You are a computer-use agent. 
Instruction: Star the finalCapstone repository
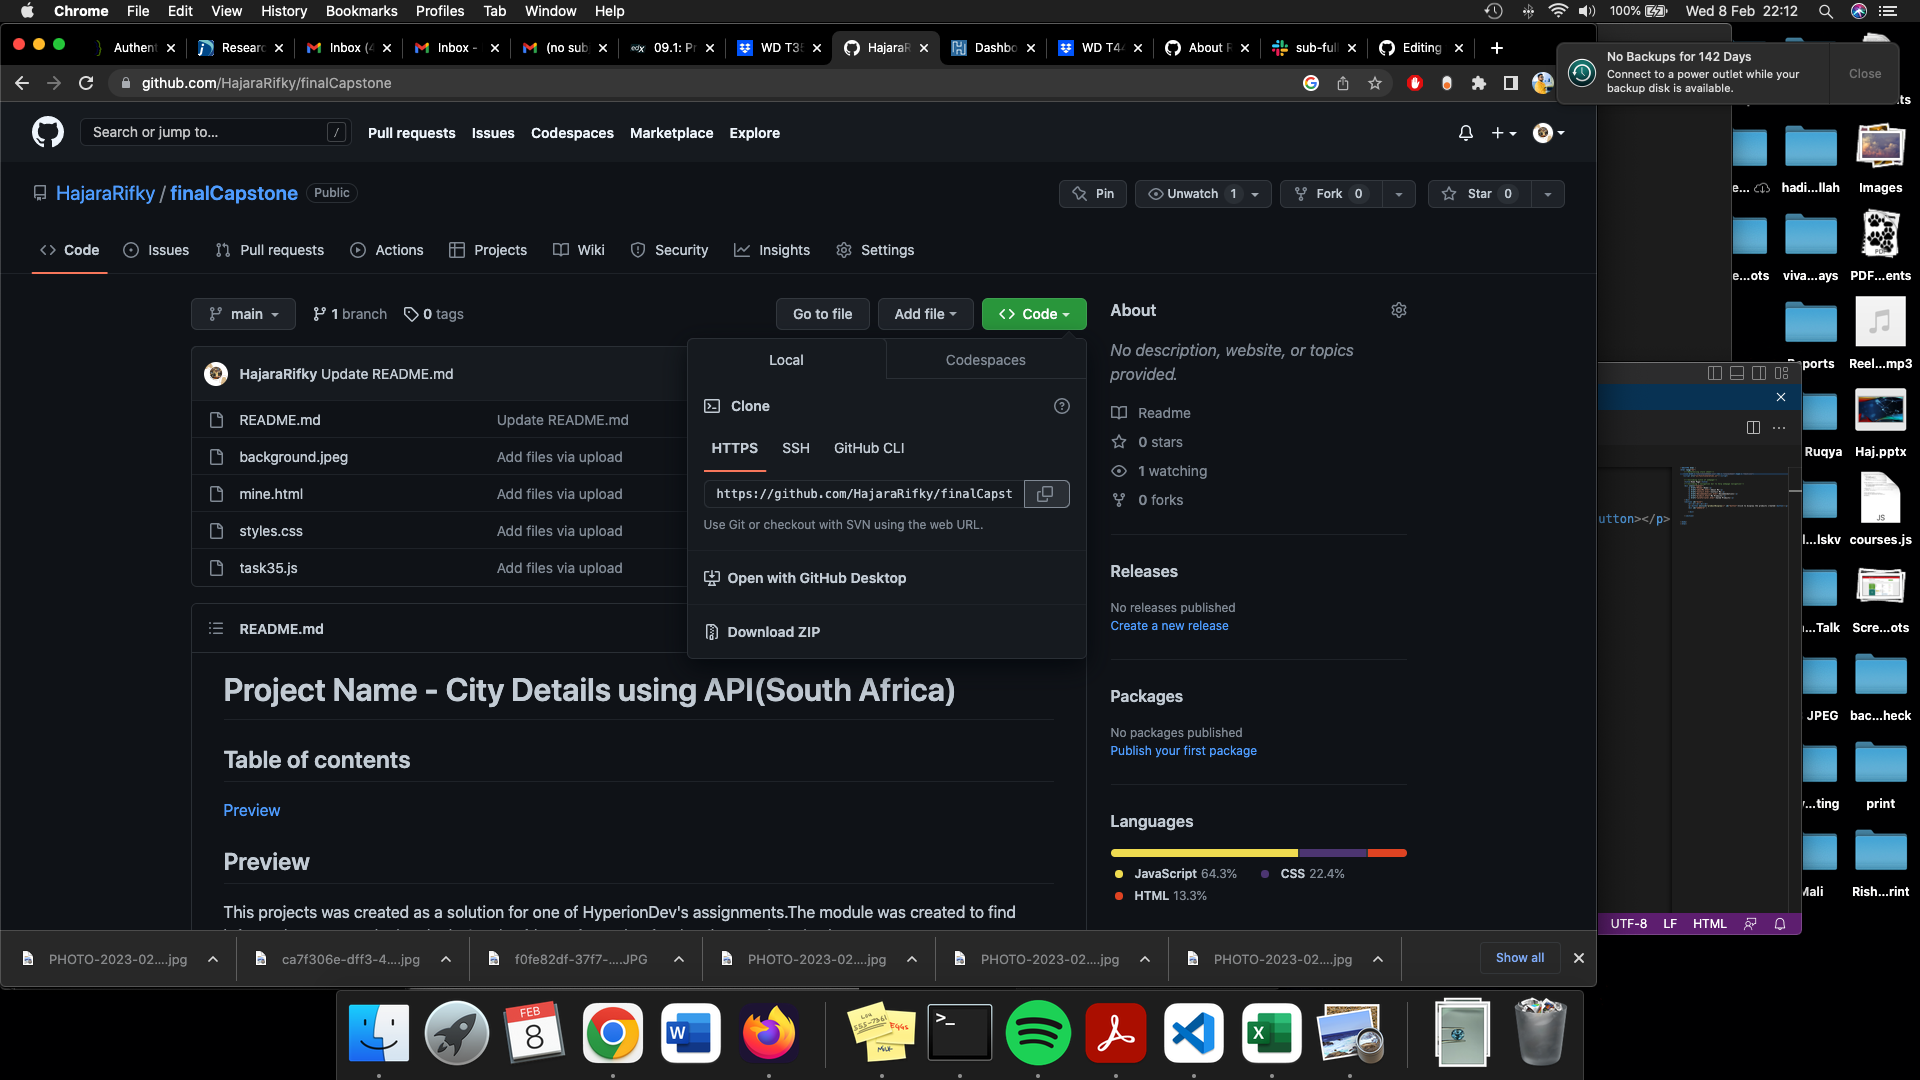[1479, 194]
